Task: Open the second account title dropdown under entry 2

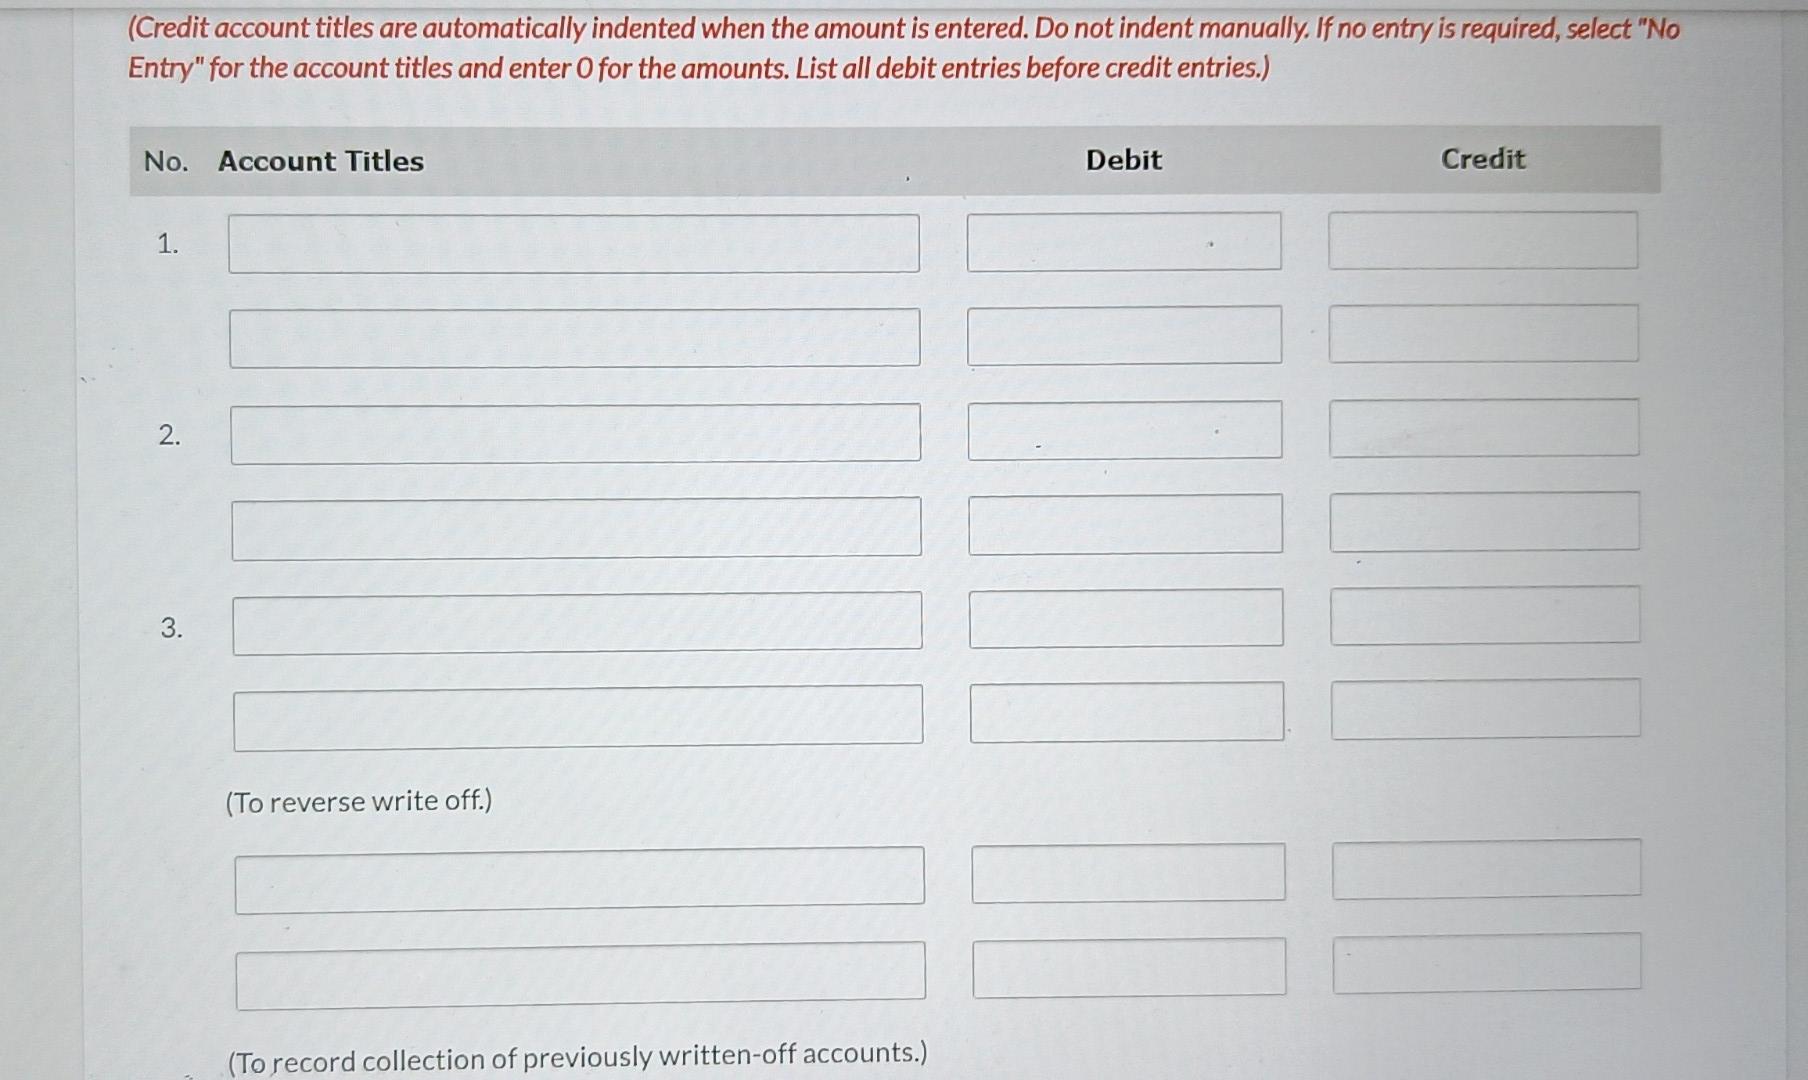Action: tap(575, 525)
